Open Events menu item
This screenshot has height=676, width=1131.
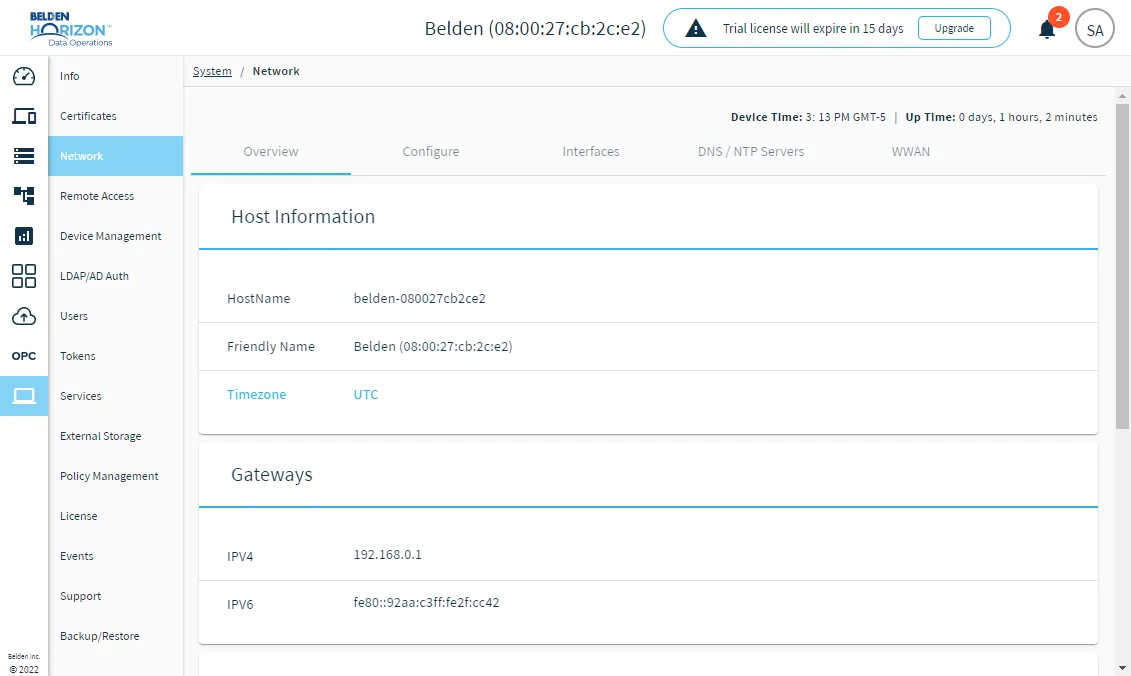coord(115,556)
